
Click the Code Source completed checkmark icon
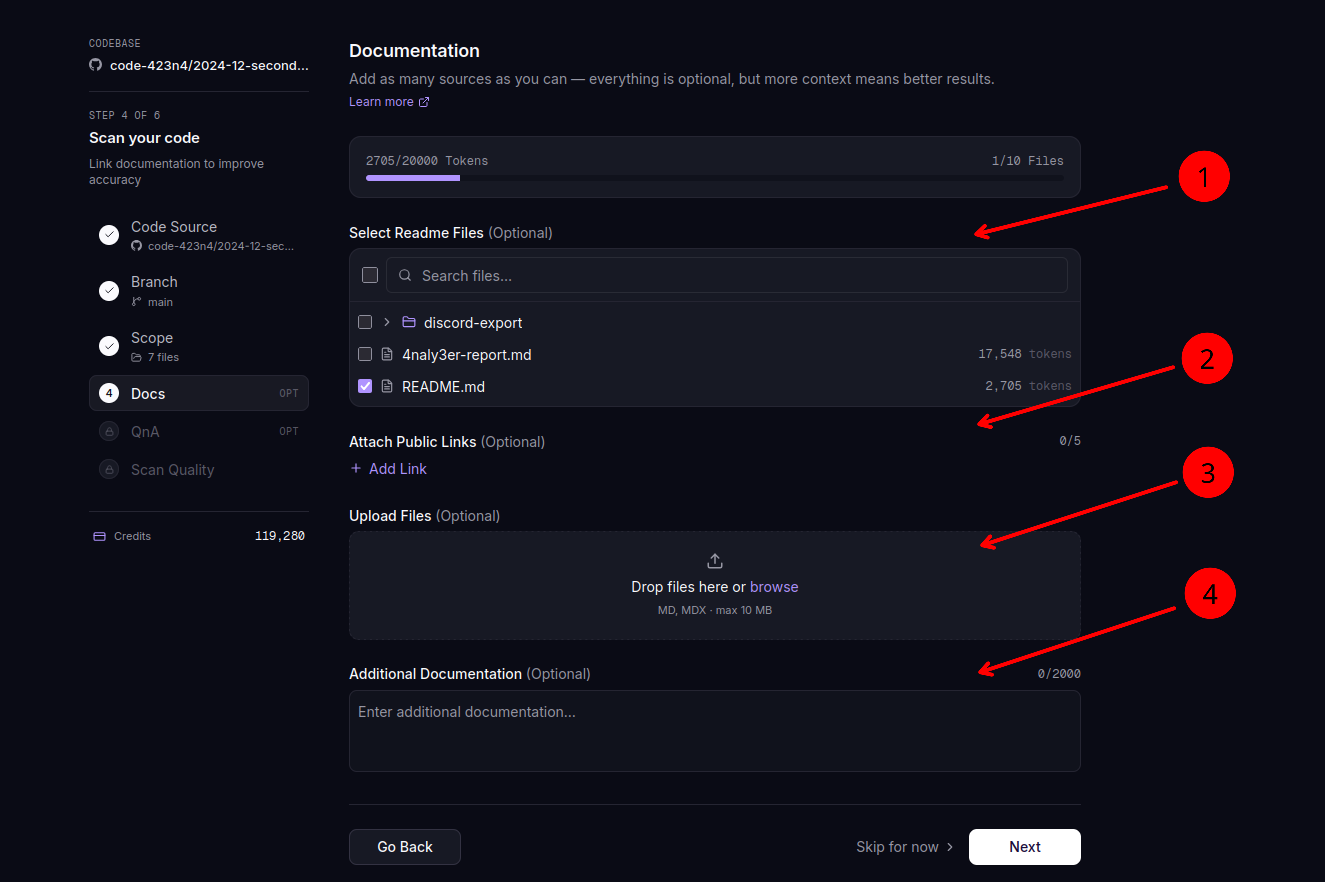[x=109, y=235]
